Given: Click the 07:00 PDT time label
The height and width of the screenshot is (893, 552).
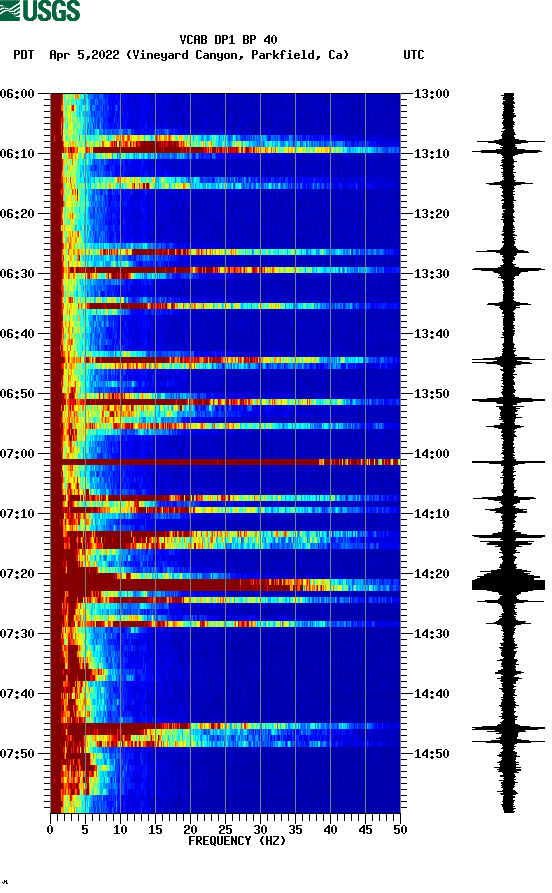Looking at the screenshot, I should coord(17,454).
